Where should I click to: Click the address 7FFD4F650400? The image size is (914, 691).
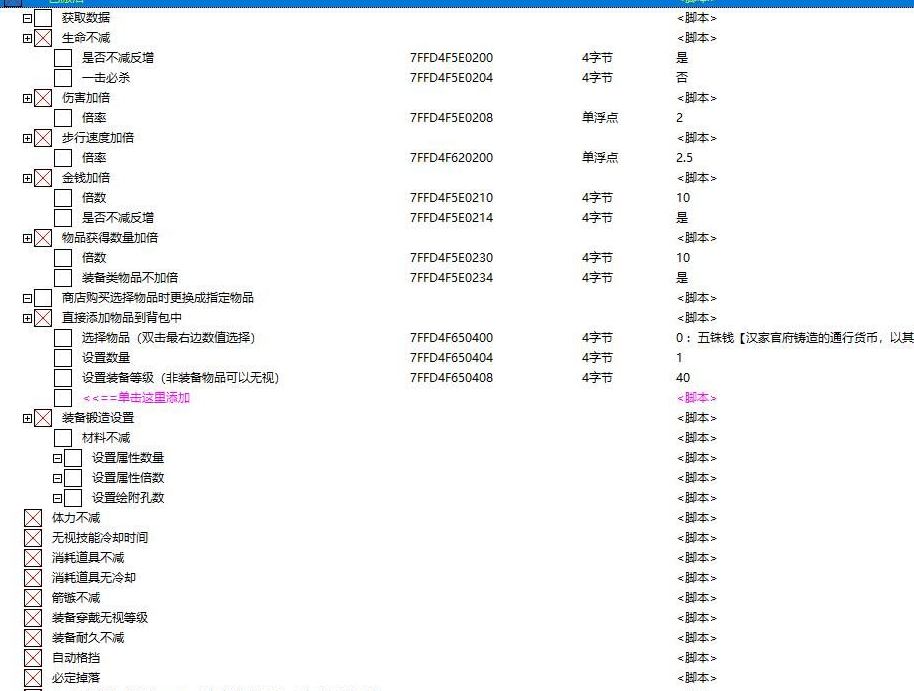pyautogui.click(x=451, y=338)
